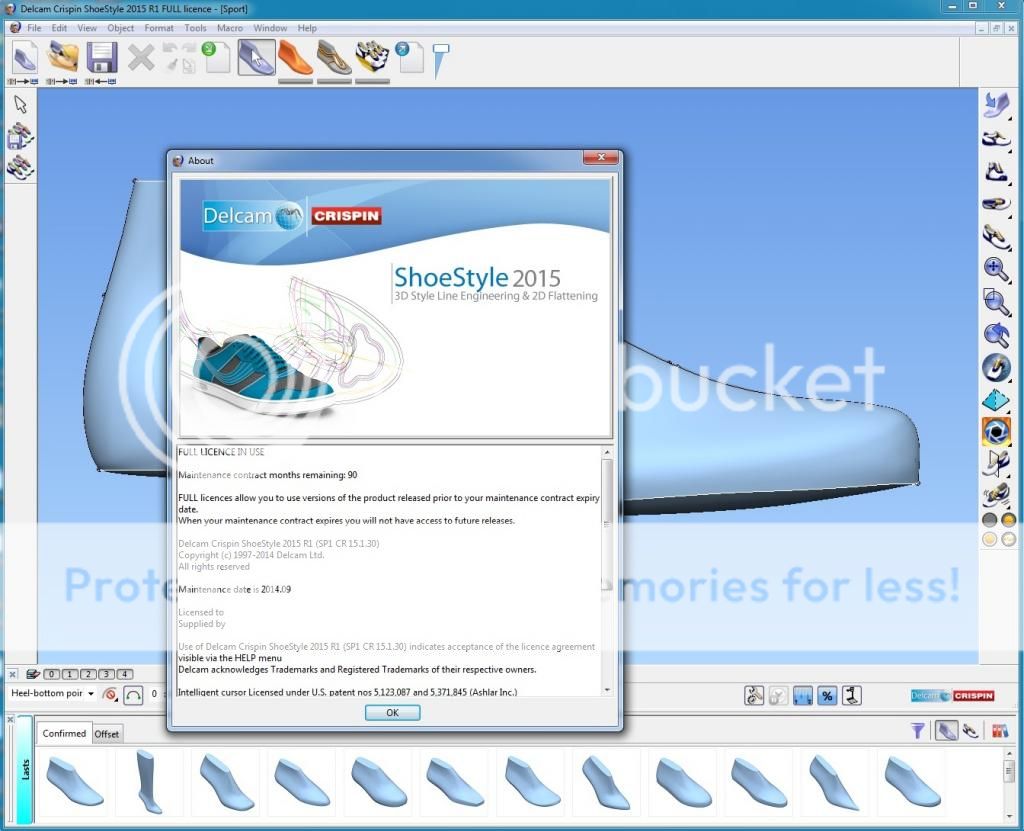The width and height of the screenshot is (1024, 831).
Task: Select the arrow pointer tool
Action: click(x=20, y=105)
